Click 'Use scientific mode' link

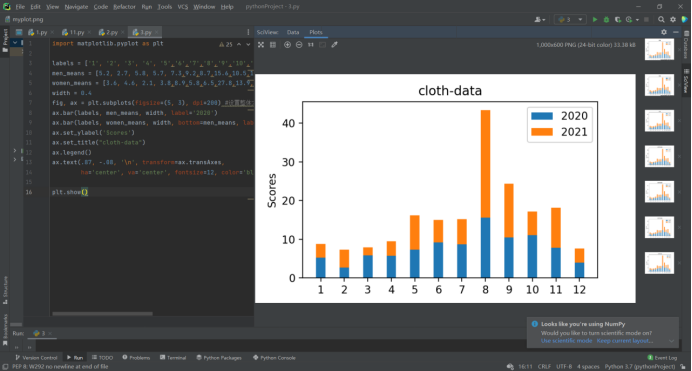pos(566,341)
